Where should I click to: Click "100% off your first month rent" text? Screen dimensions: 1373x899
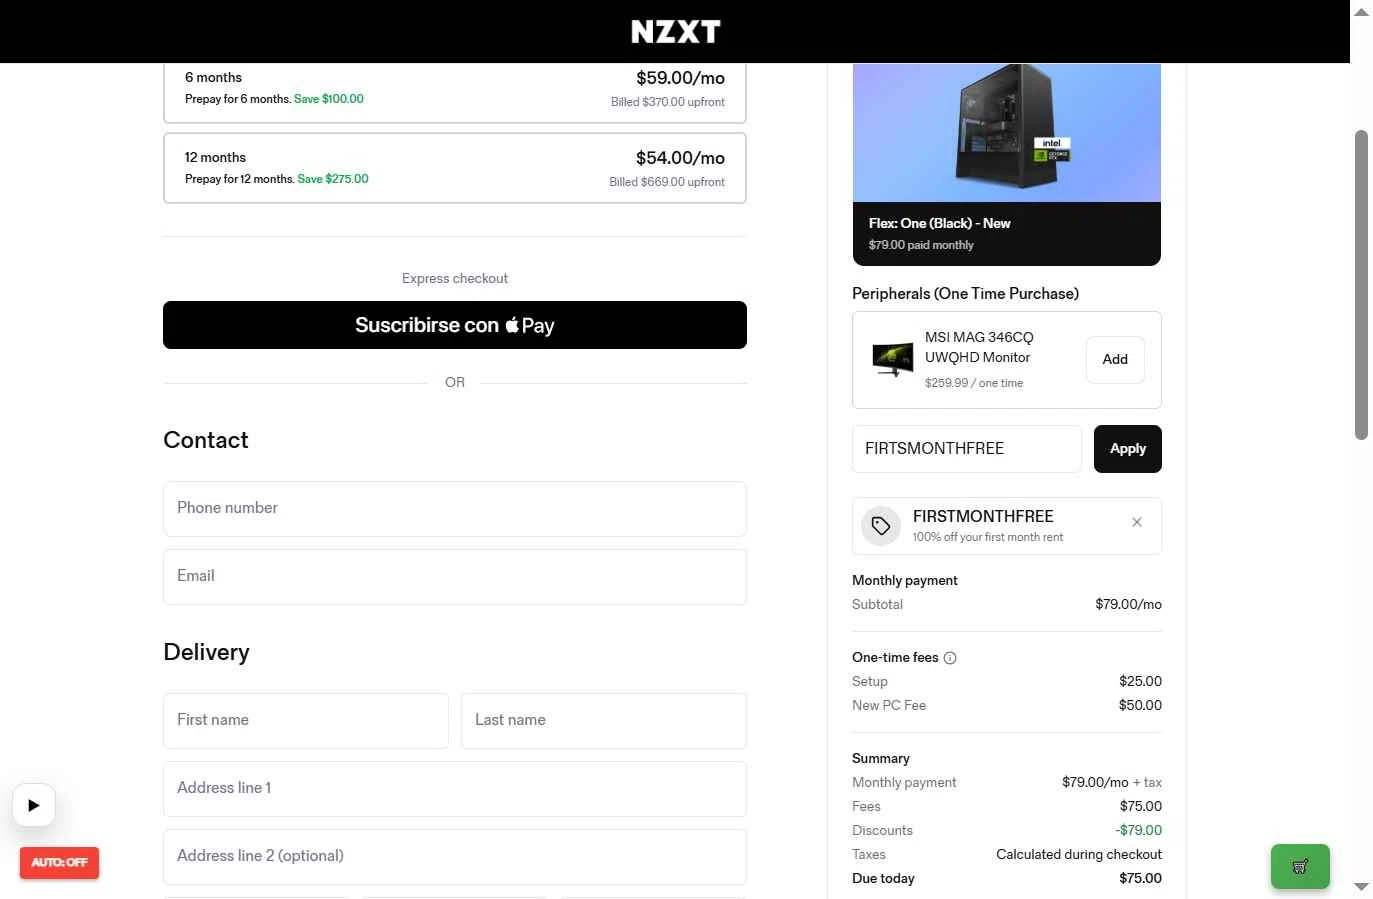(988, 537)
